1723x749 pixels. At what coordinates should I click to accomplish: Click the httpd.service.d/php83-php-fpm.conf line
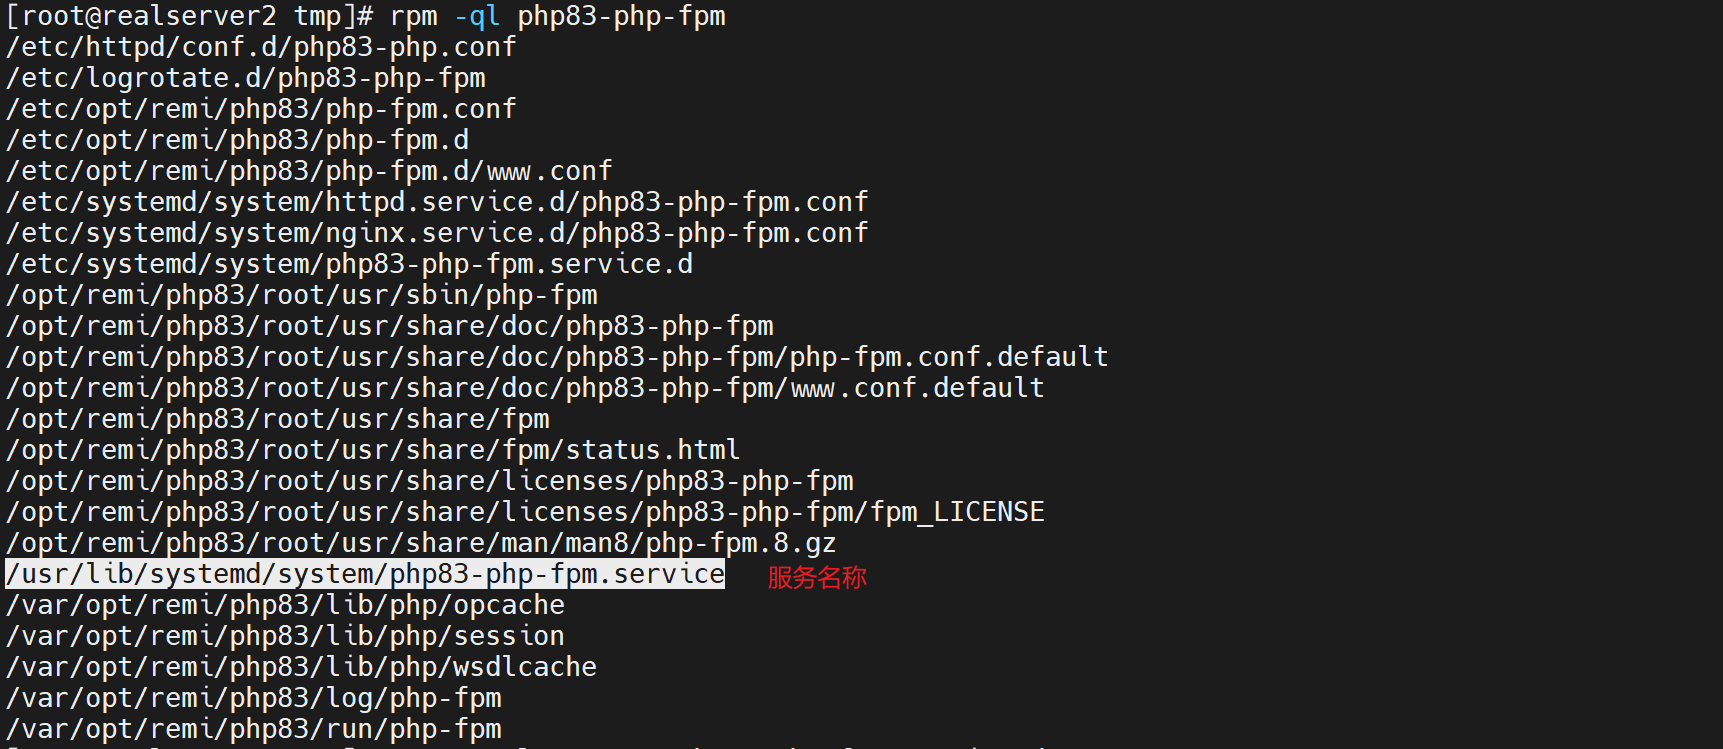pyautogui.click(x=437, y=202)
